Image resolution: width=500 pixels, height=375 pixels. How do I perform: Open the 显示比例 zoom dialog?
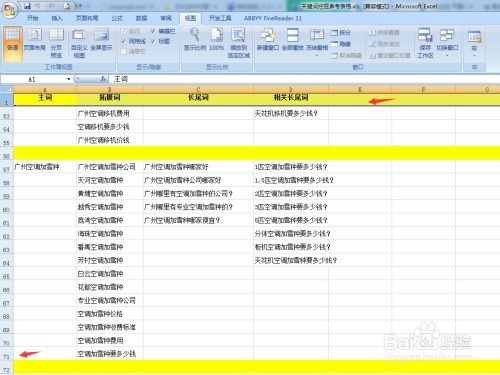(x=195, y=40)
